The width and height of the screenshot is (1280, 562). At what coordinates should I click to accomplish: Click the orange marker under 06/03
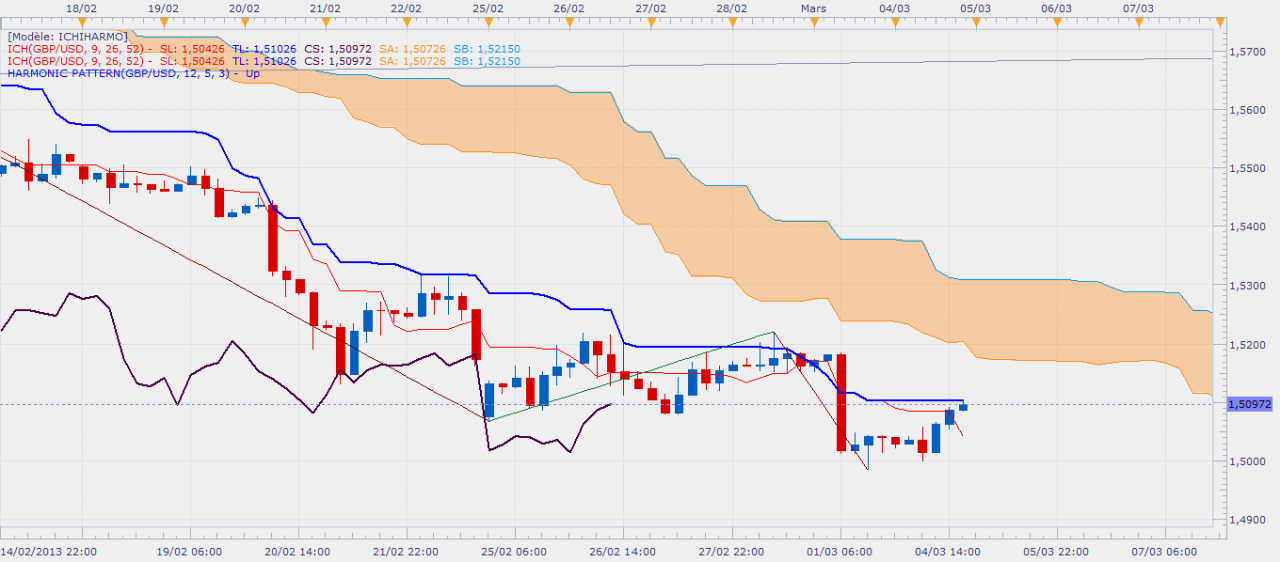coord(1056,20)
